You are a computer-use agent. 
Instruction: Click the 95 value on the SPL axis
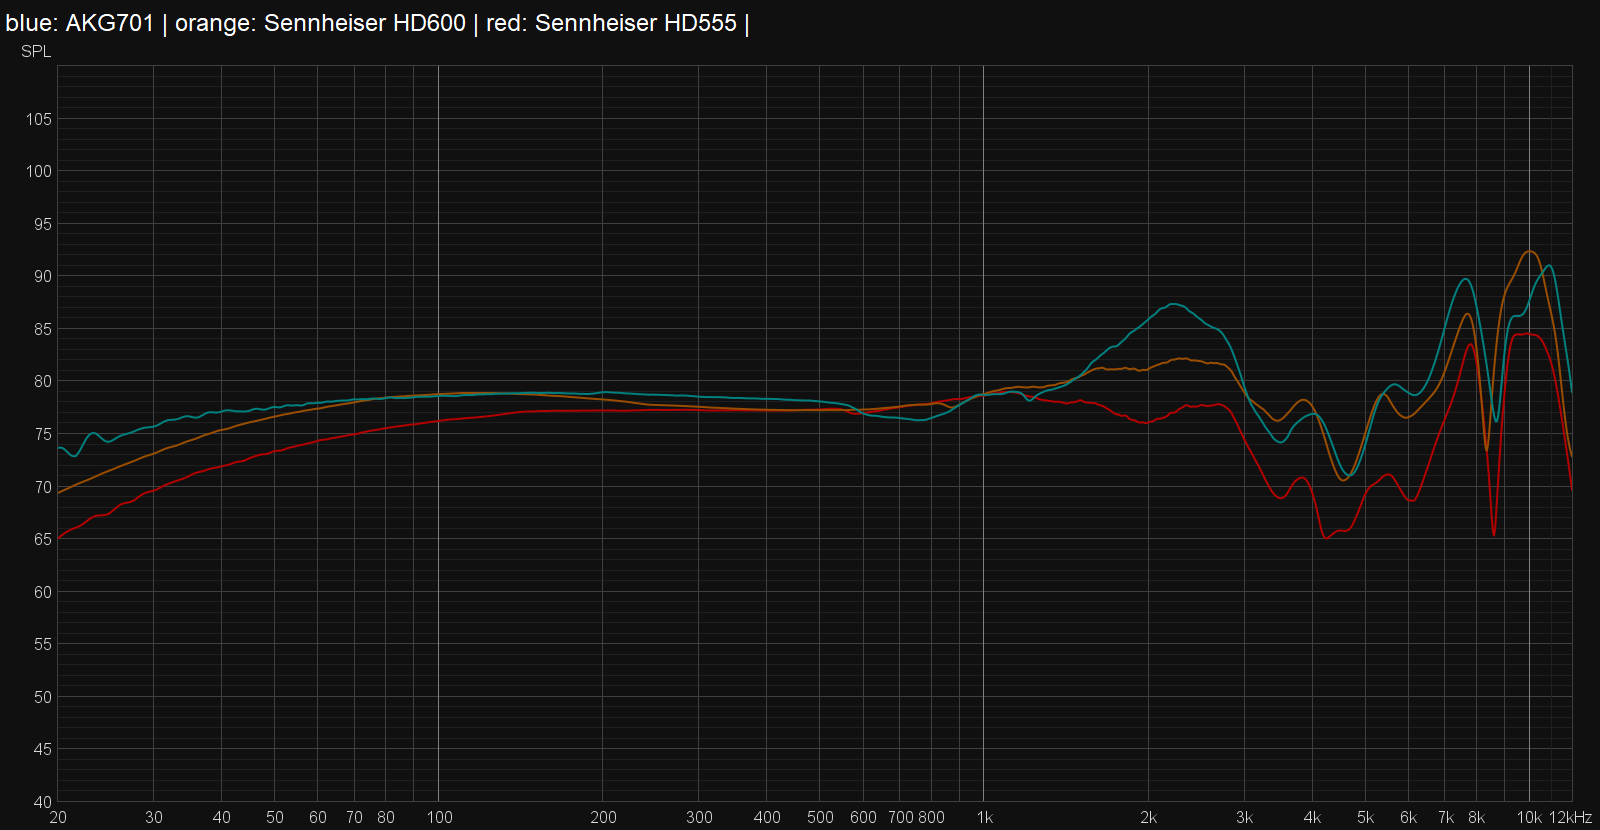43,224
